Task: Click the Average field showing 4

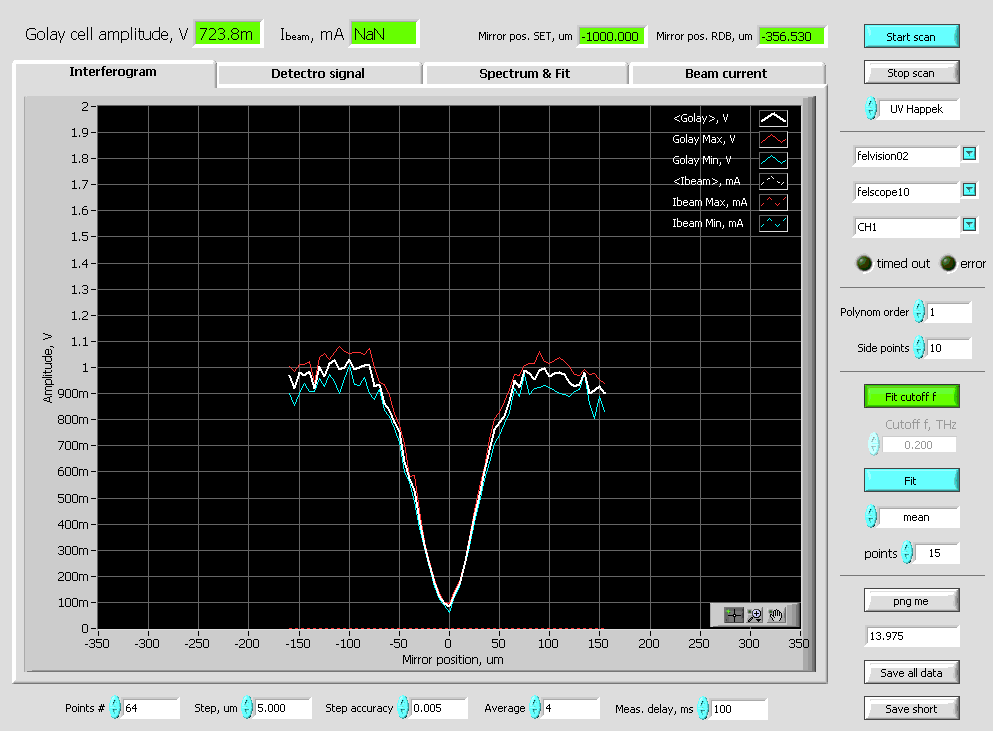Action: tap(571, 708)
